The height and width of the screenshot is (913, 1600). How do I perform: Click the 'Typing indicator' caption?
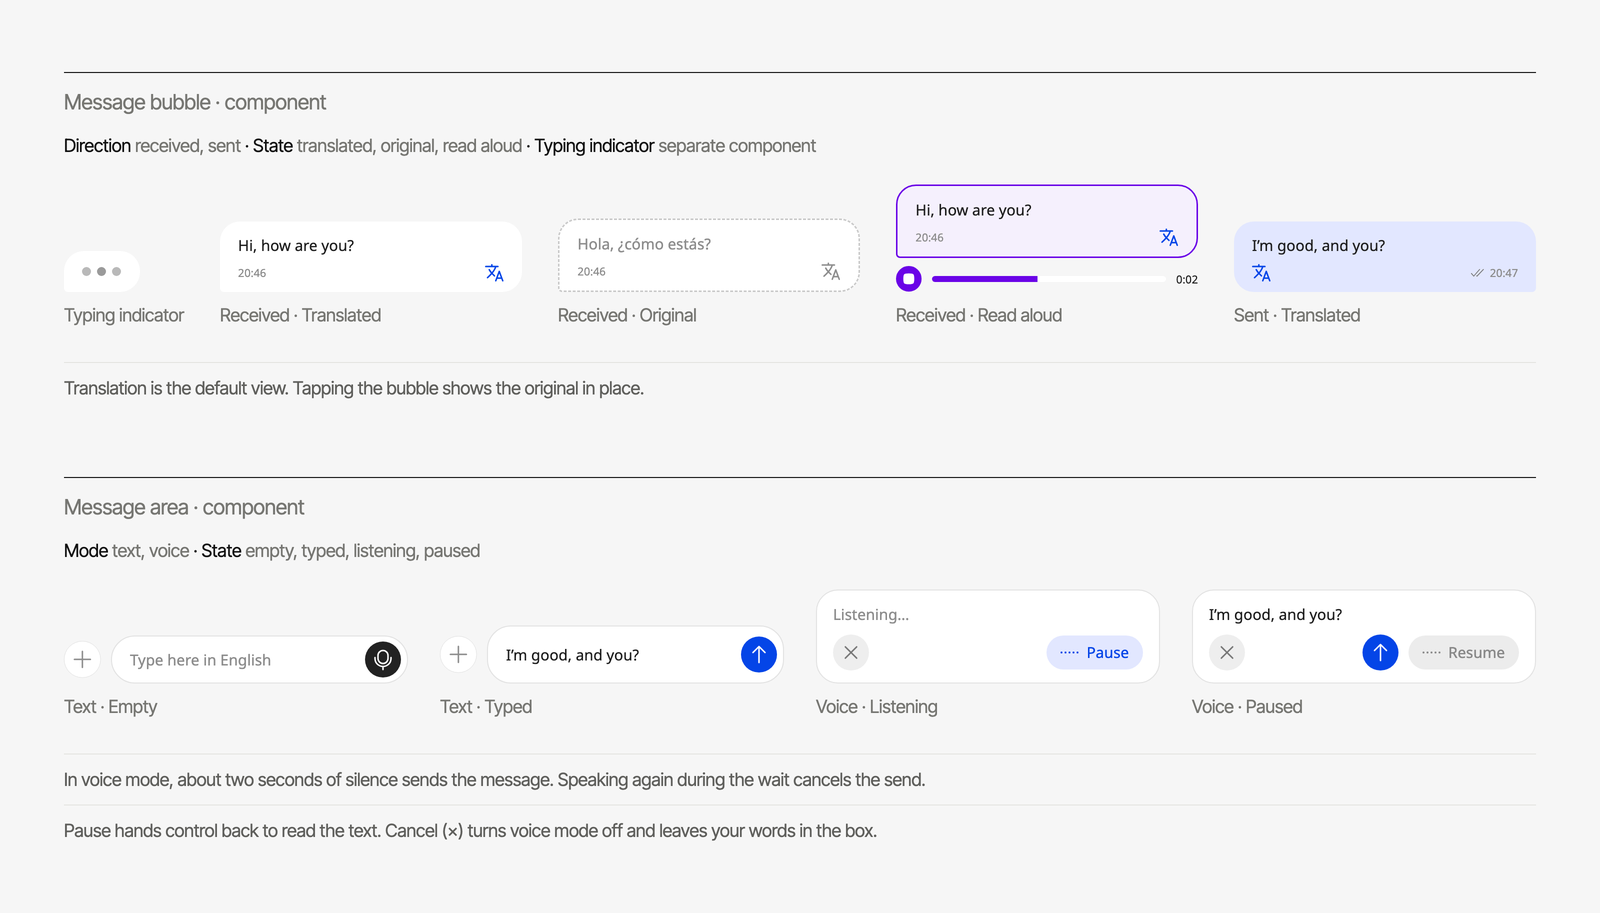124,316
